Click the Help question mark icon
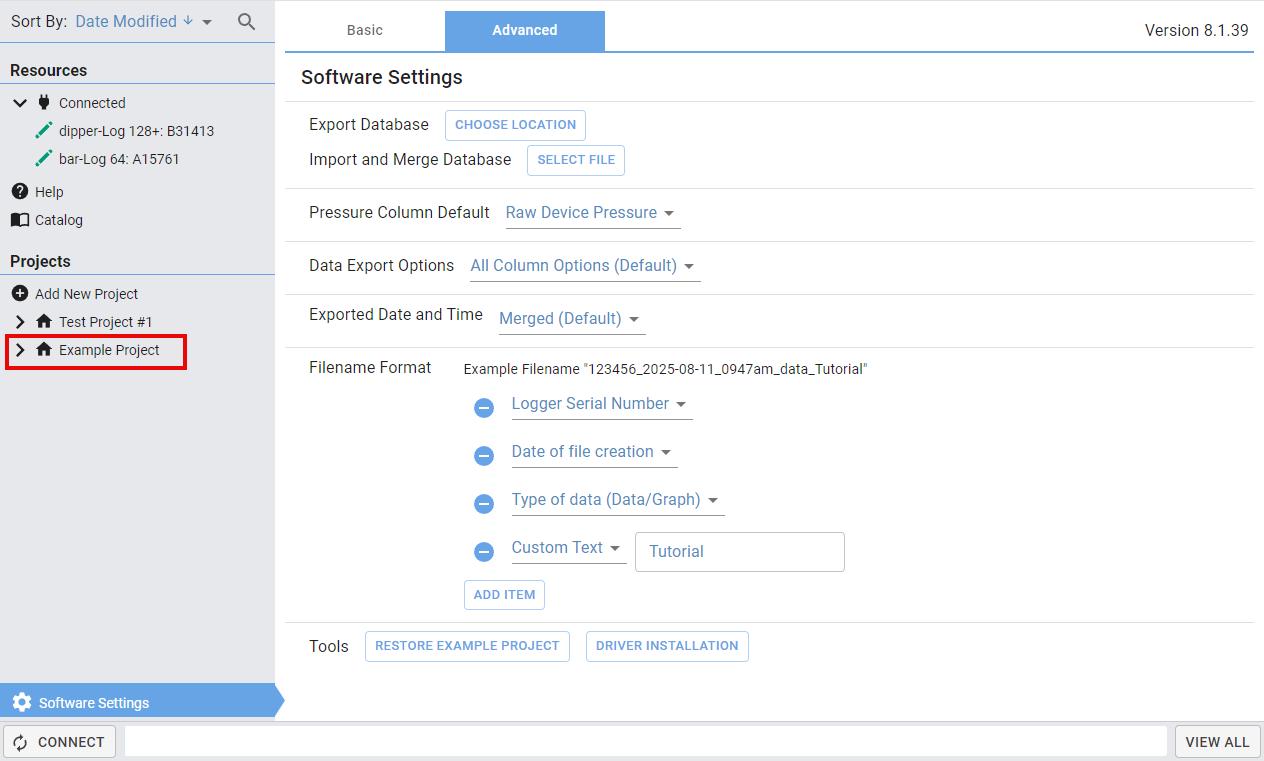Screen dimensions: 1264x761 (20, 191)
